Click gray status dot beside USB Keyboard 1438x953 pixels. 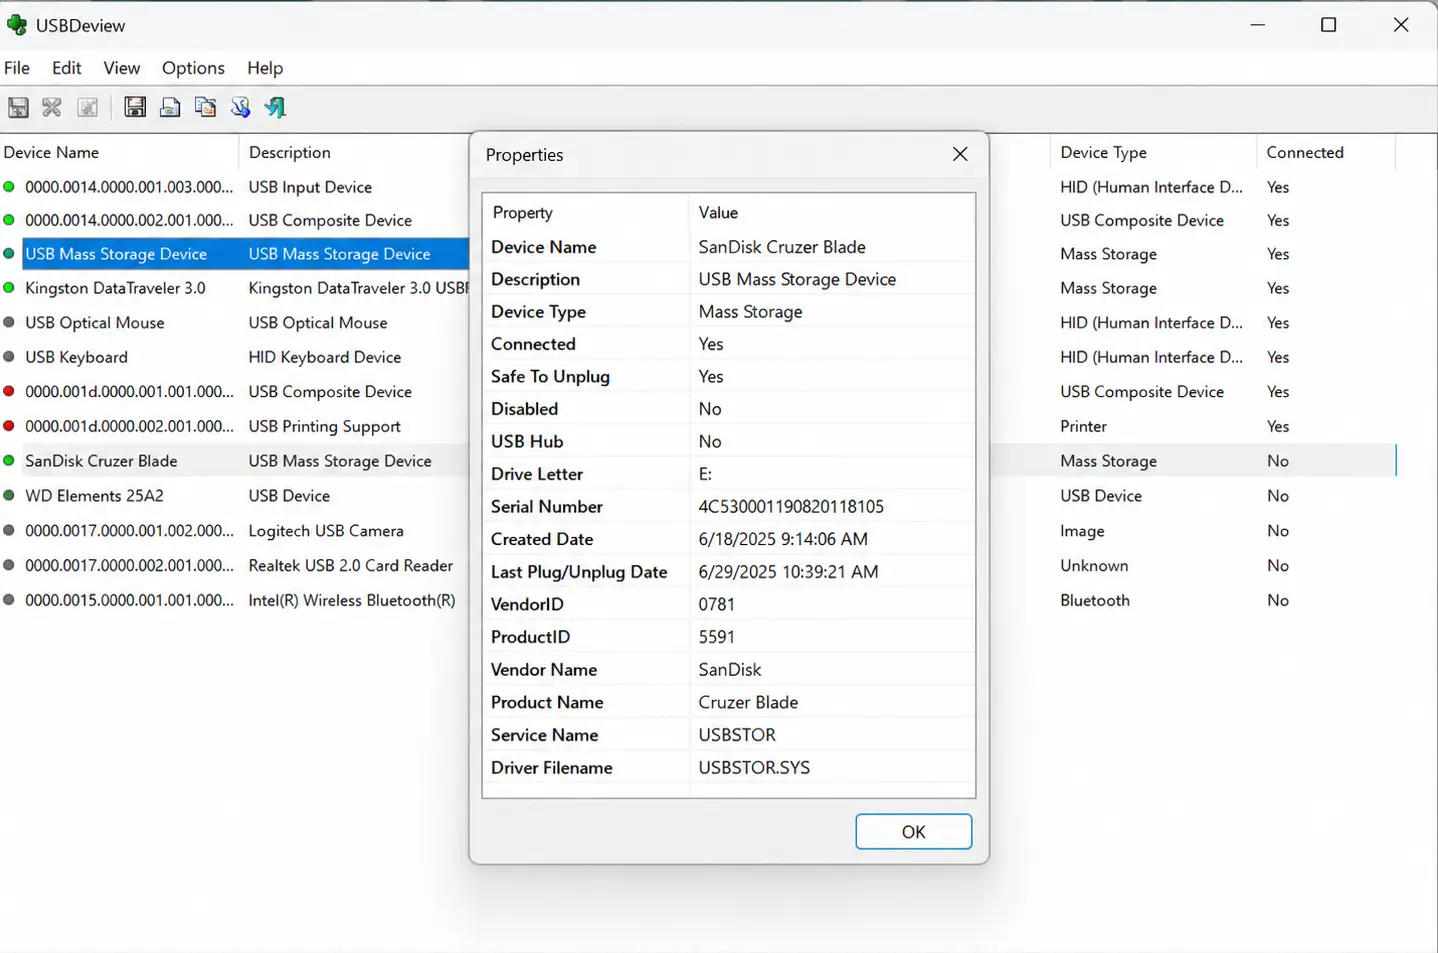pyautogui.click(x=9, y=357)
